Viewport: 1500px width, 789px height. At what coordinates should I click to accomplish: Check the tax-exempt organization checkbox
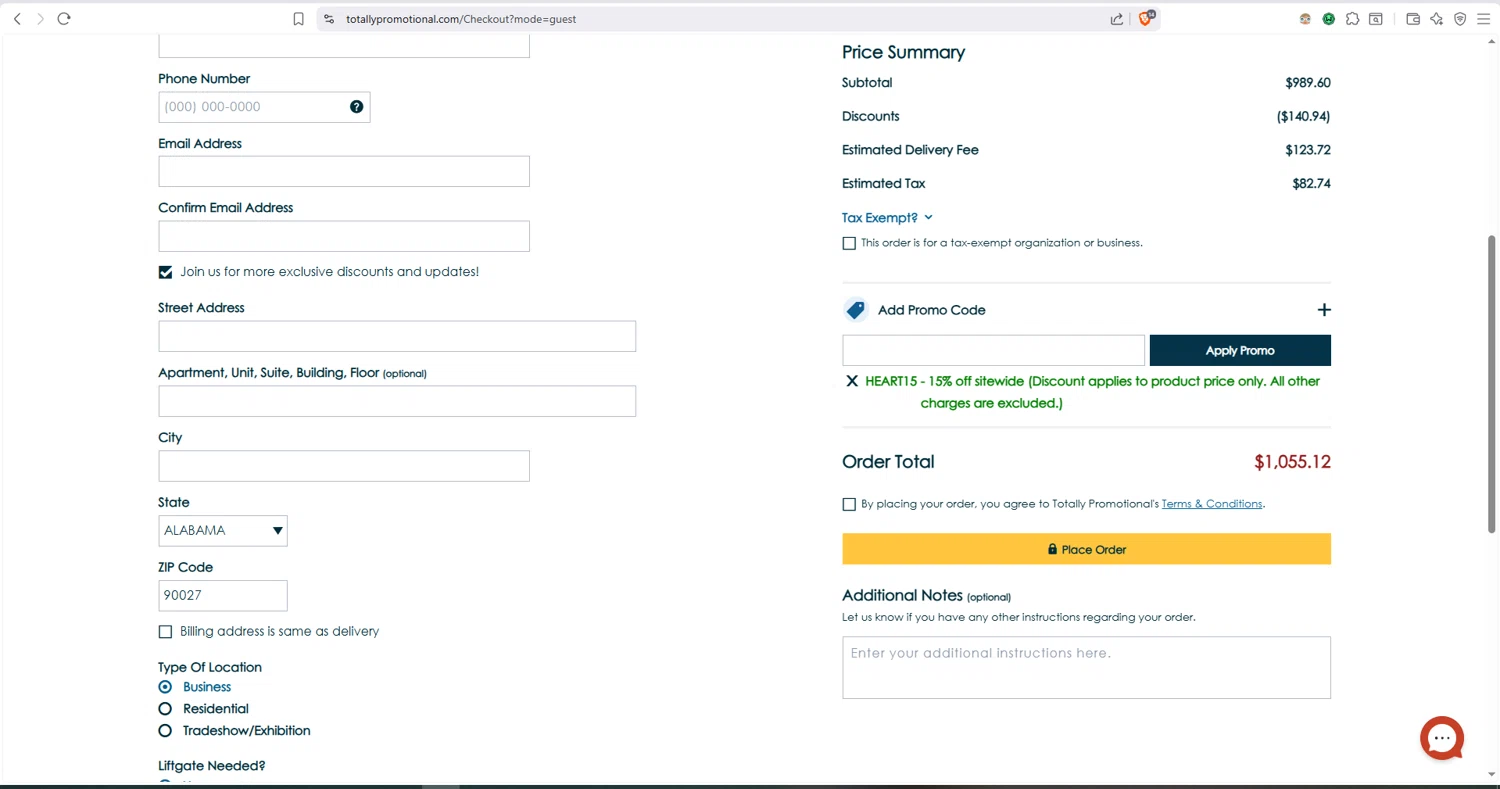click(x=849, y=243)
